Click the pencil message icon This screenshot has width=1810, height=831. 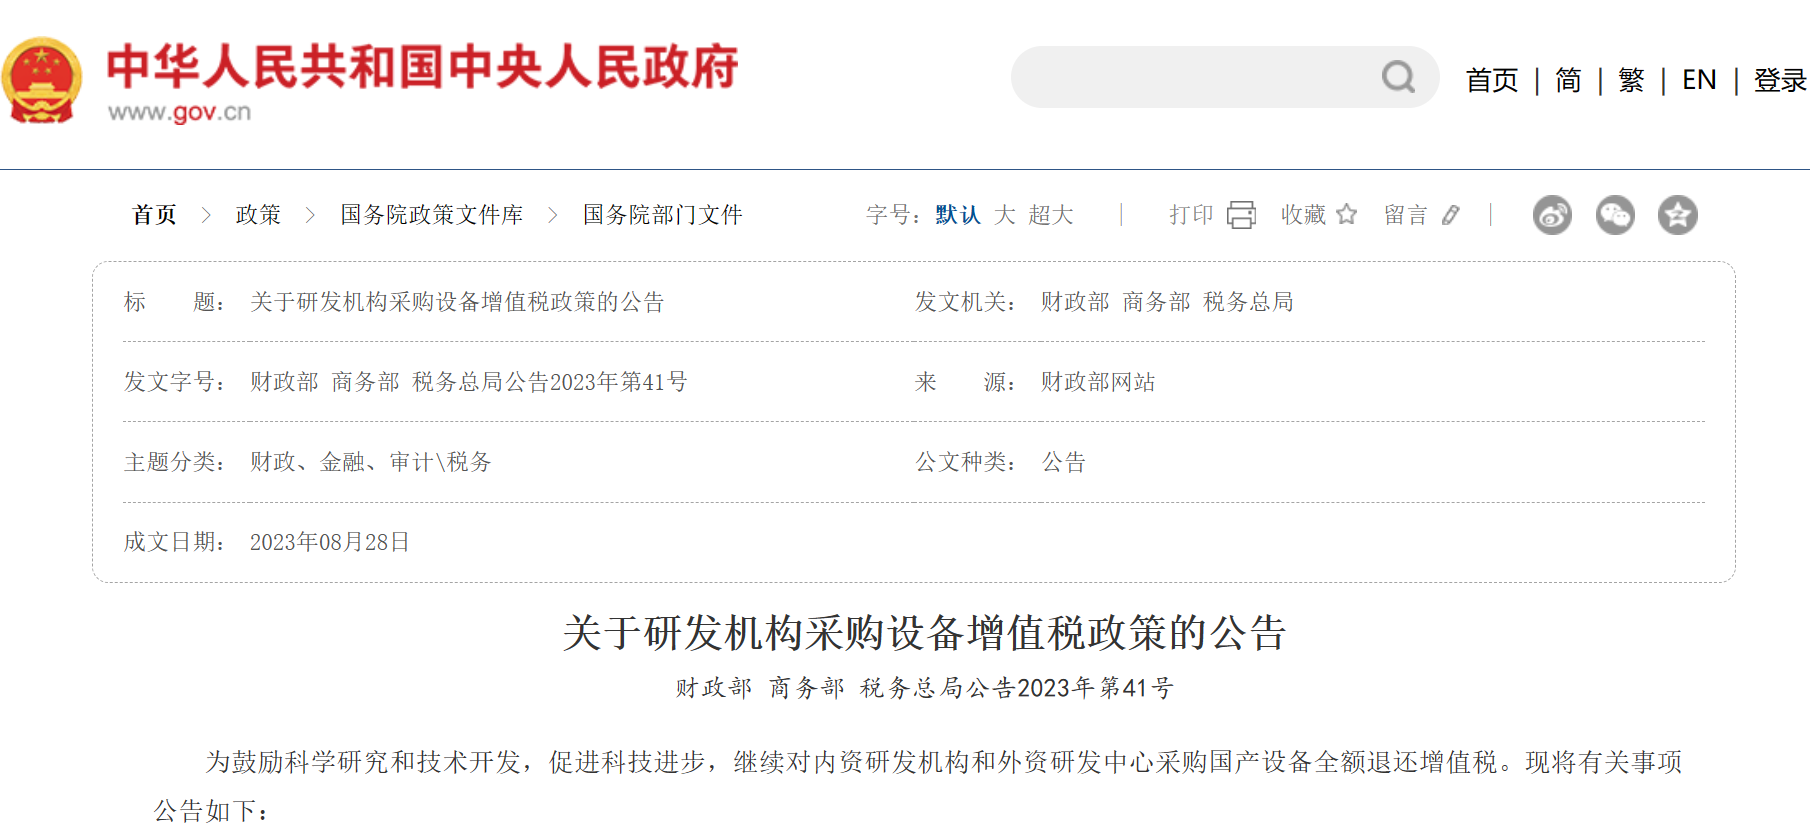[1451, 215]
